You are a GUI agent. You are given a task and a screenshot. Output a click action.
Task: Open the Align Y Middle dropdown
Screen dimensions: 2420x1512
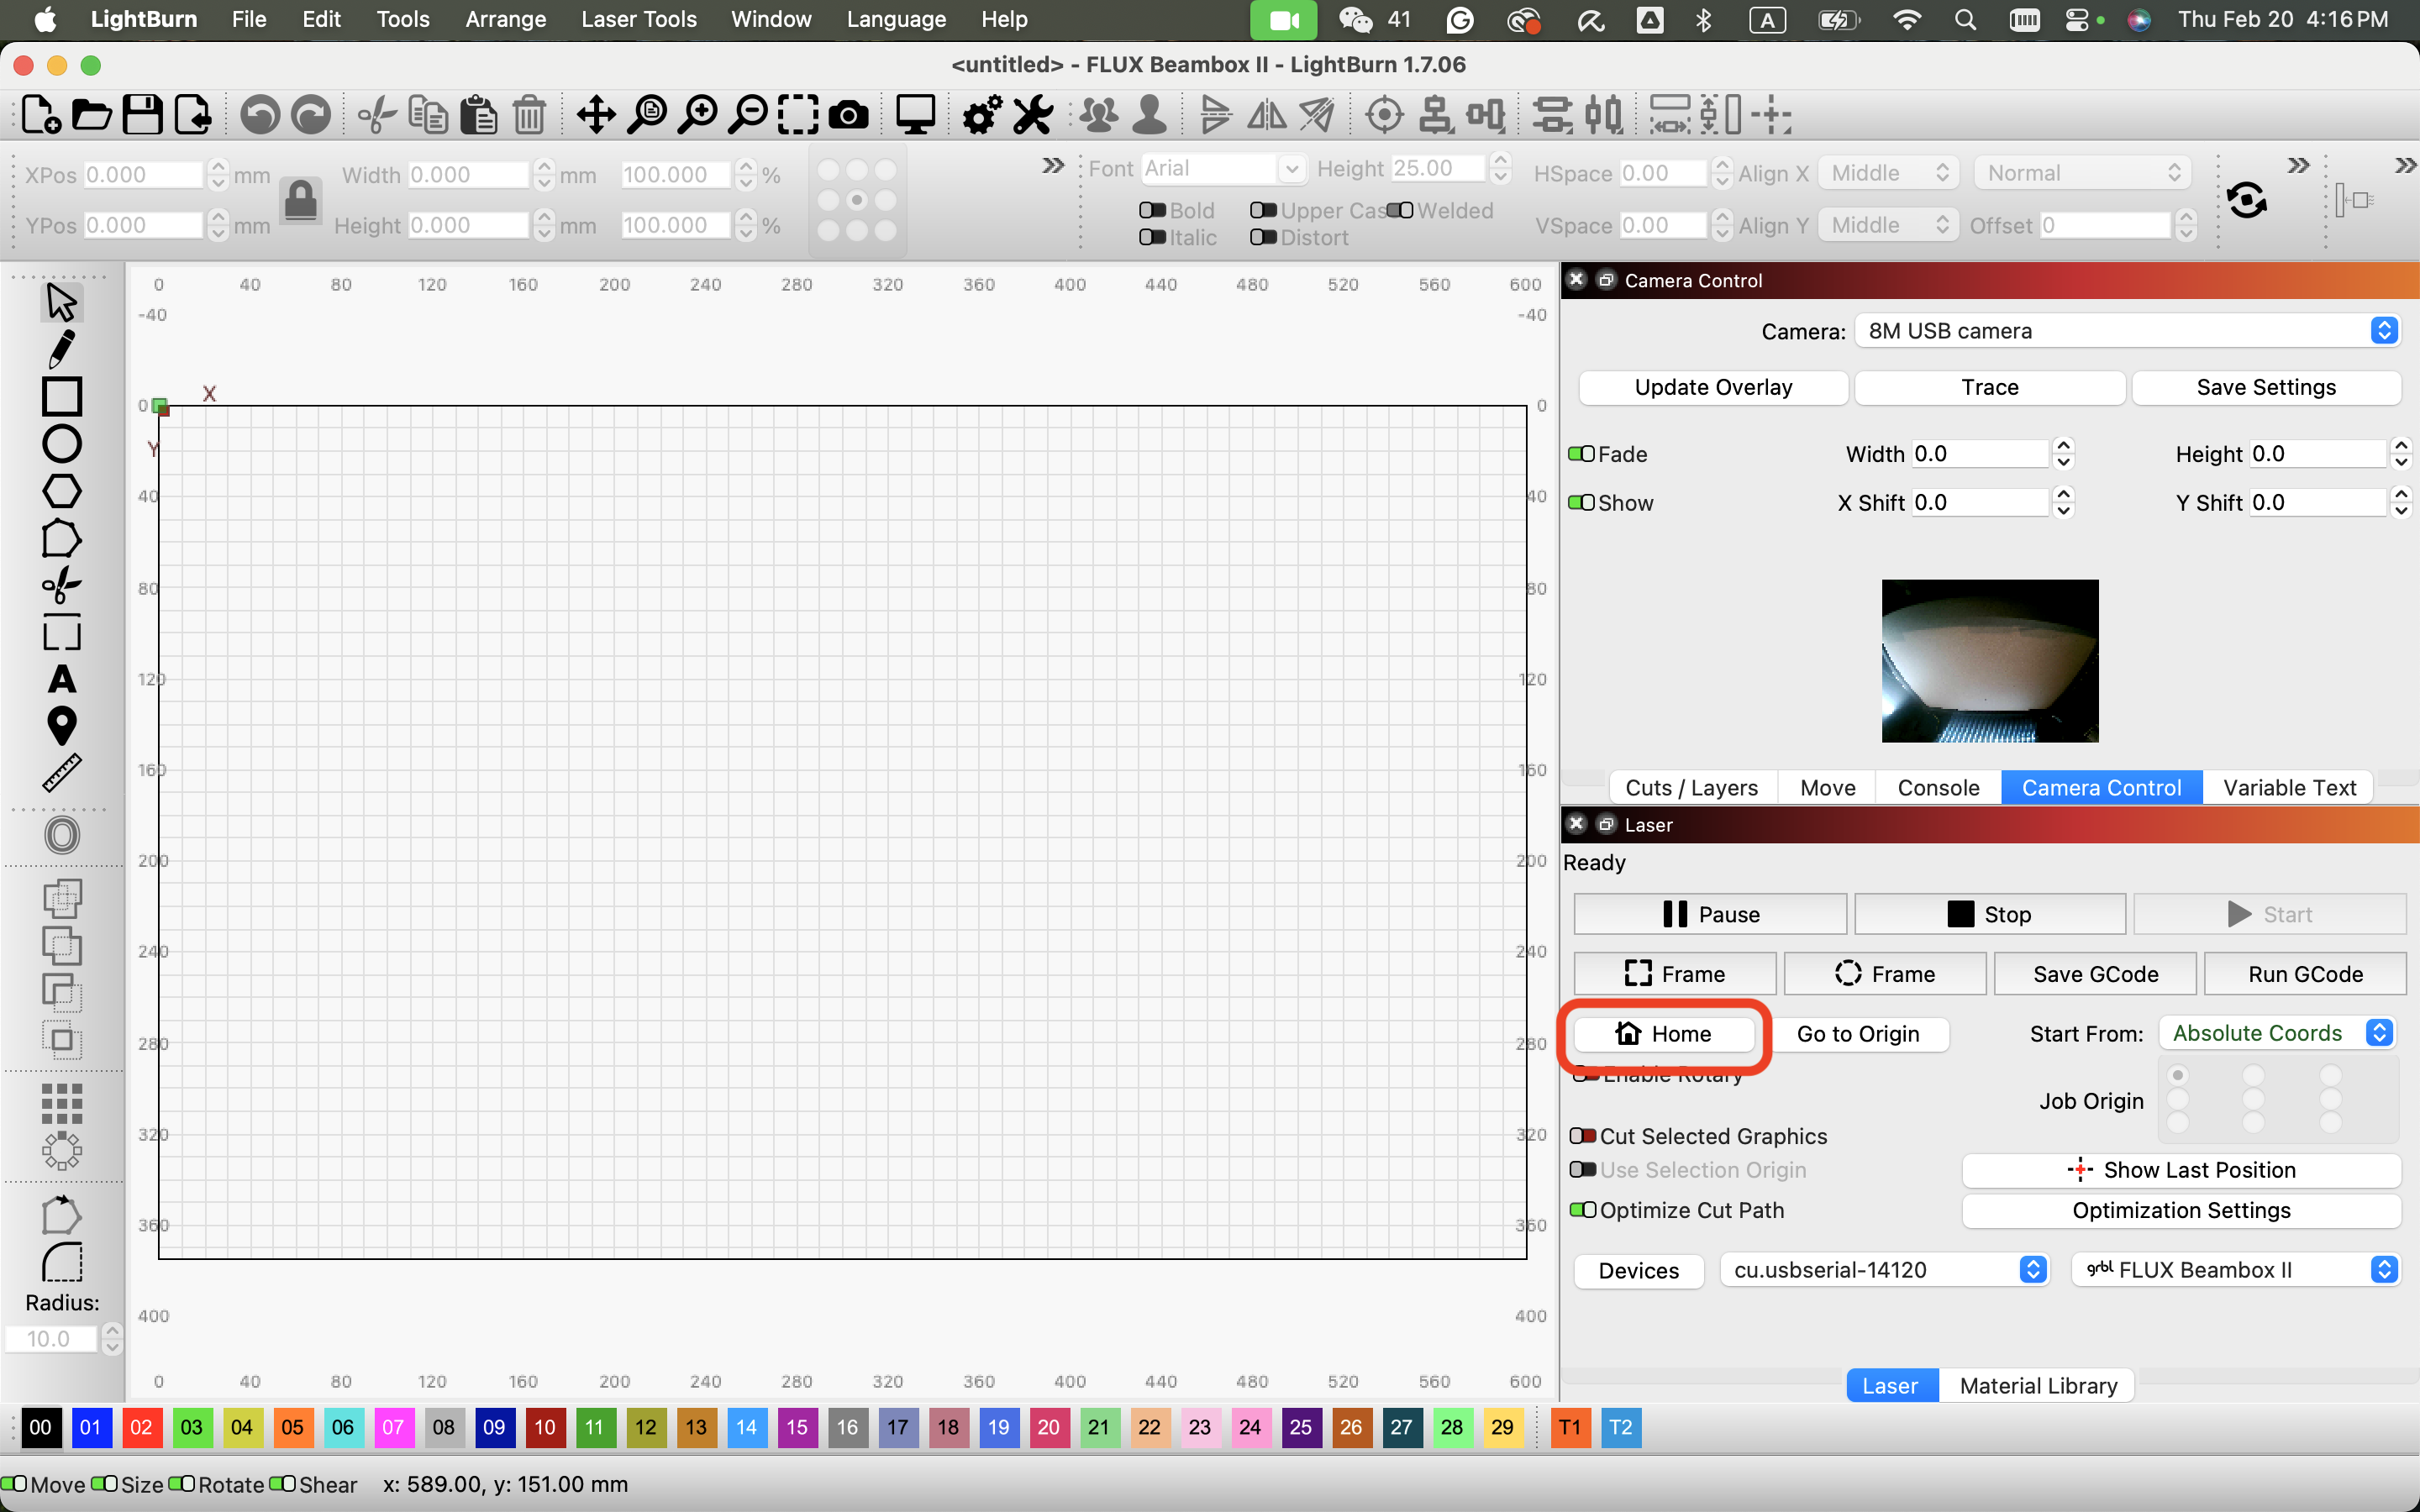[1888, 225]
